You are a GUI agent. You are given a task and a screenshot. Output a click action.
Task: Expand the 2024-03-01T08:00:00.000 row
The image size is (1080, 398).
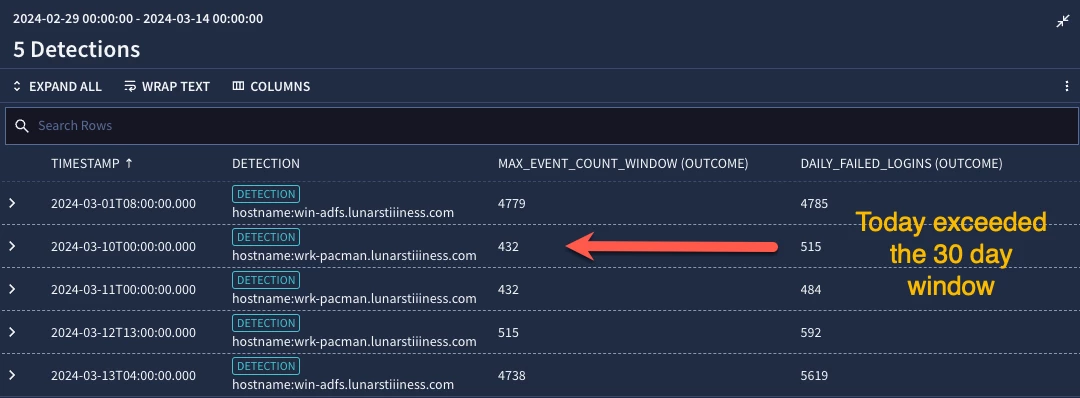[x=12, y=203]
